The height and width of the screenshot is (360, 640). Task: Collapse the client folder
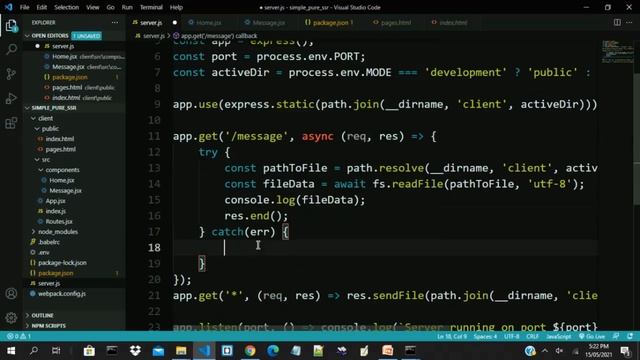coord(33,118)
